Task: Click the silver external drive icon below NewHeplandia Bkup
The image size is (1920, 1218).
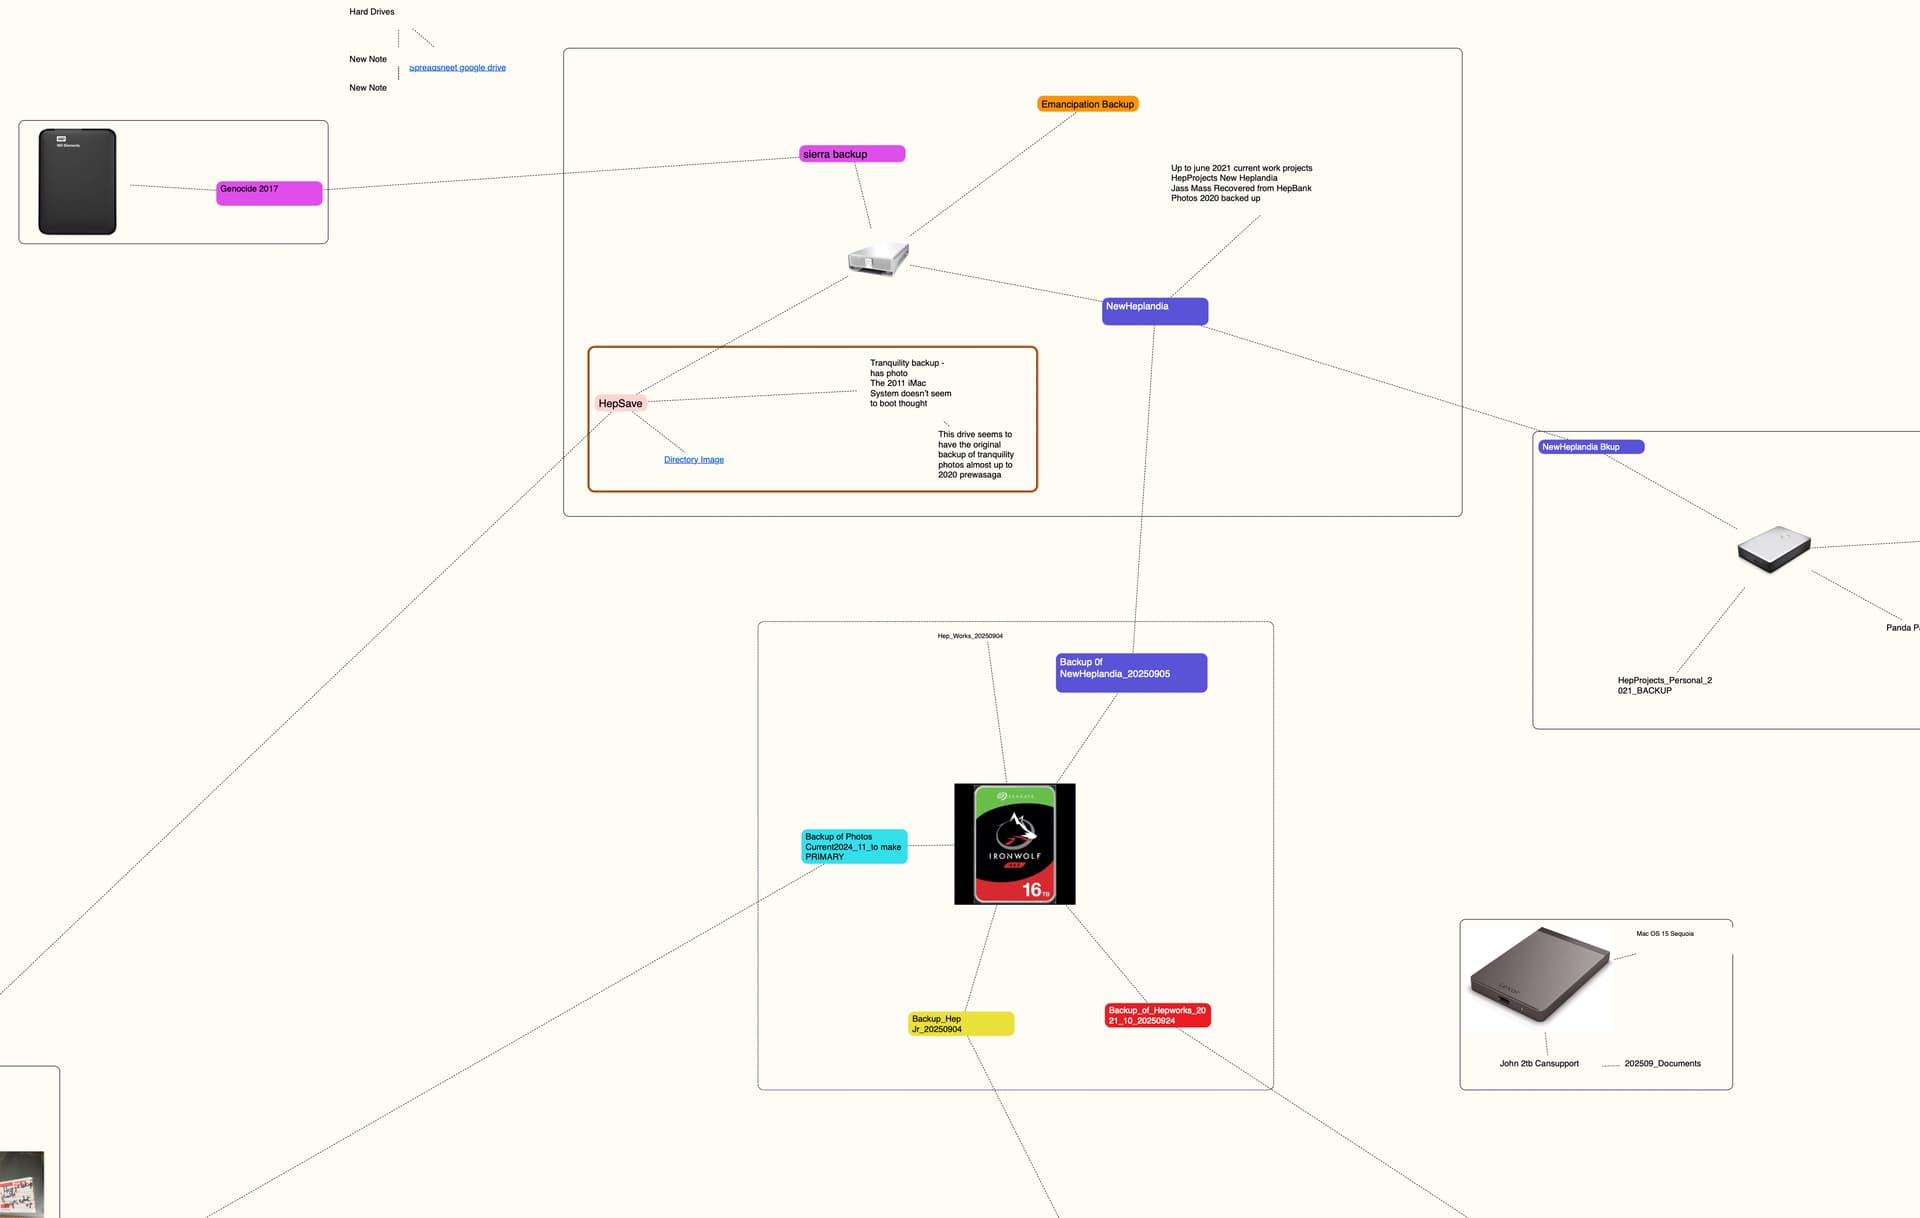Action: click(x=1773, y=548)
